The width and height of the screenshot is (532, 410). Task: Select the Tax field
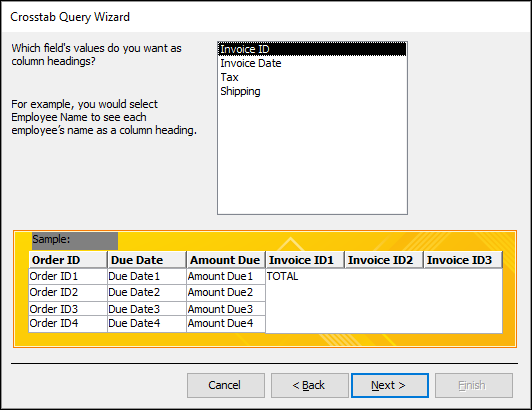(x=312, y=77)
